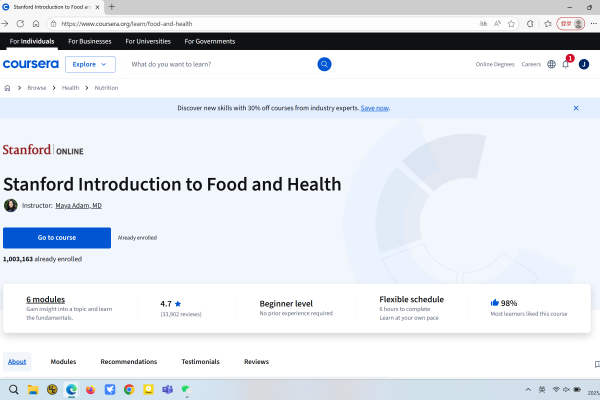Click Health breadcrumb
600x400 pixels.
(x=70, y=88)
